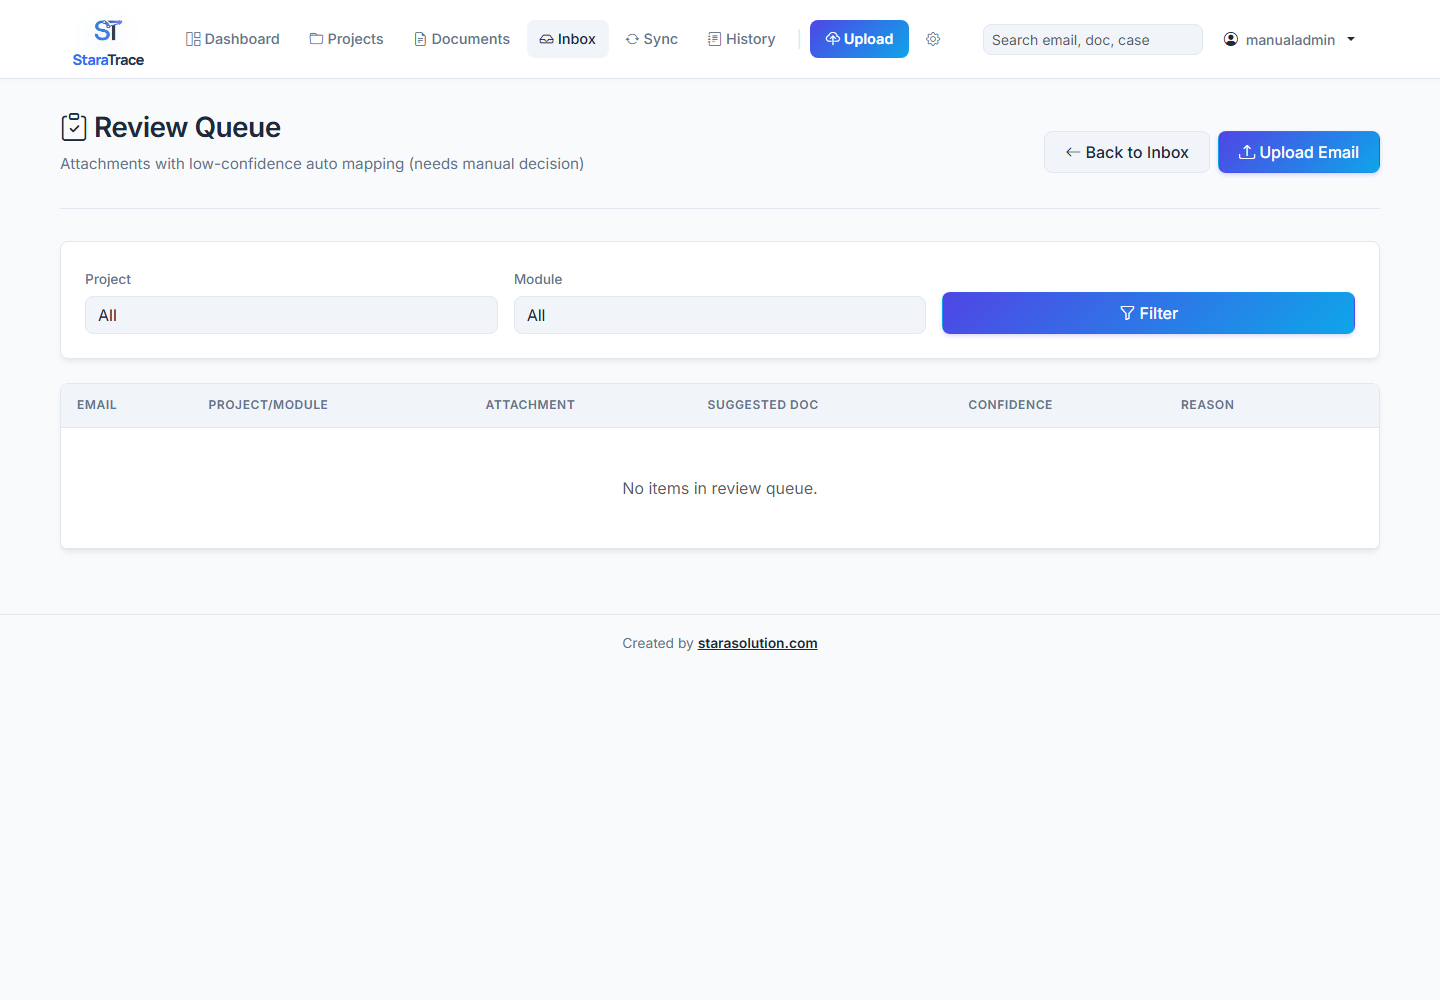Click Back to Inbox button

click(1127, 152)
